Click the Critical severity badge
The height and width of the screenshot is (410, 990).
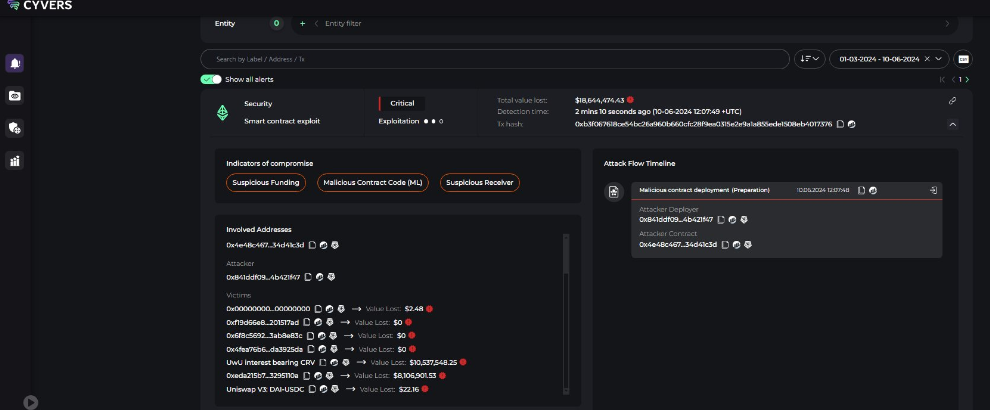click(402, 104)
